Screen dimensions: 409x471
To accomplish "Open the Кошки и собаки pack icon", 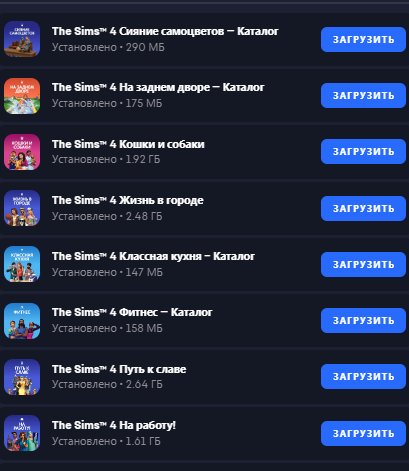I will click(x=22, y=152).
